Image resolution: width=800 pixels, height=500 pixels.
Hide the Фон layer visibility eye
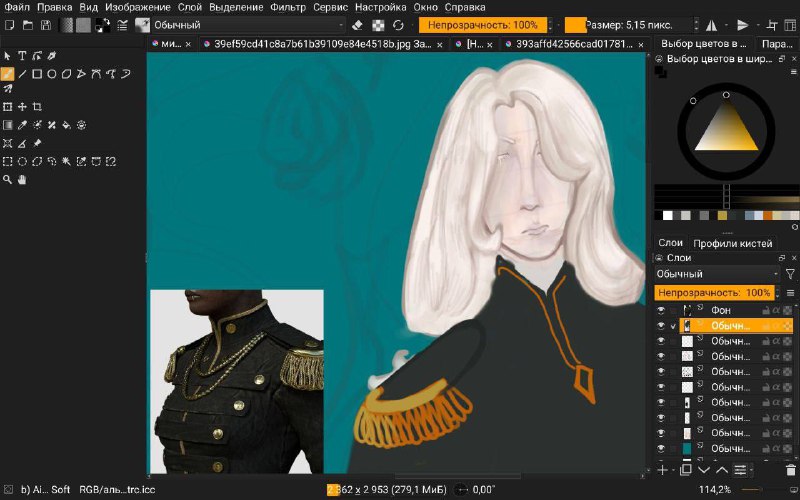pyautogui.click(x=661, y=310)
